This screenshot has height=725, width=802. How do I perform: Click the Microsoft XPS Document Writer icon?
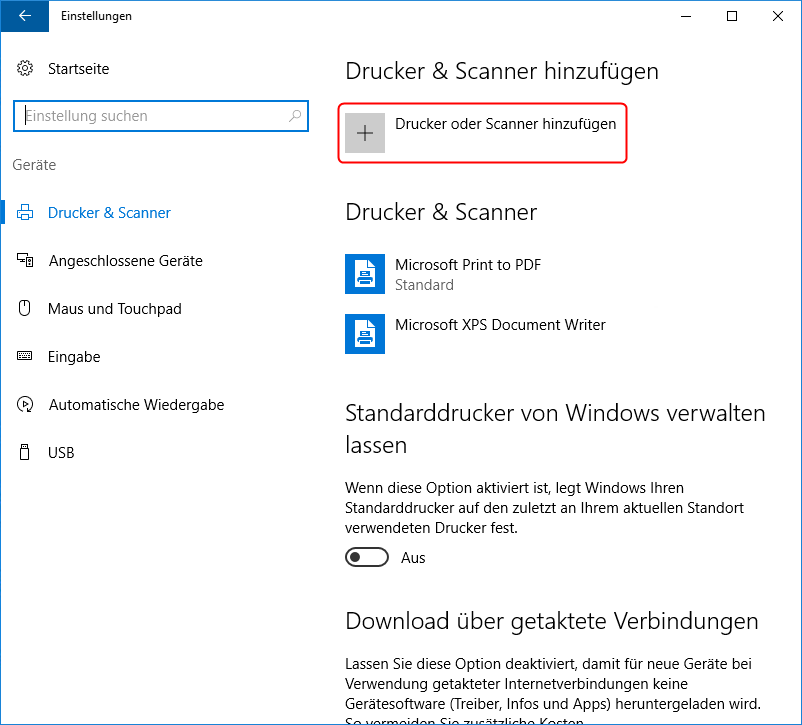pyautogui.click(x=365, y=334)
